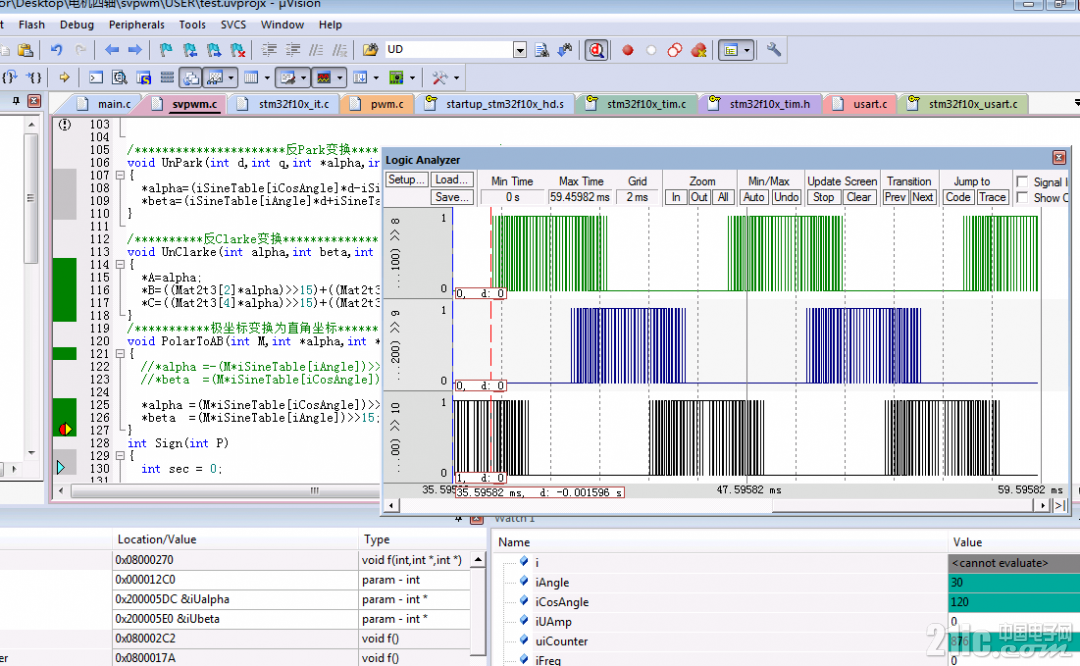Switch to the stm32f10x_it.c tab
The image size is (1080, 666).
pos(284,104)
